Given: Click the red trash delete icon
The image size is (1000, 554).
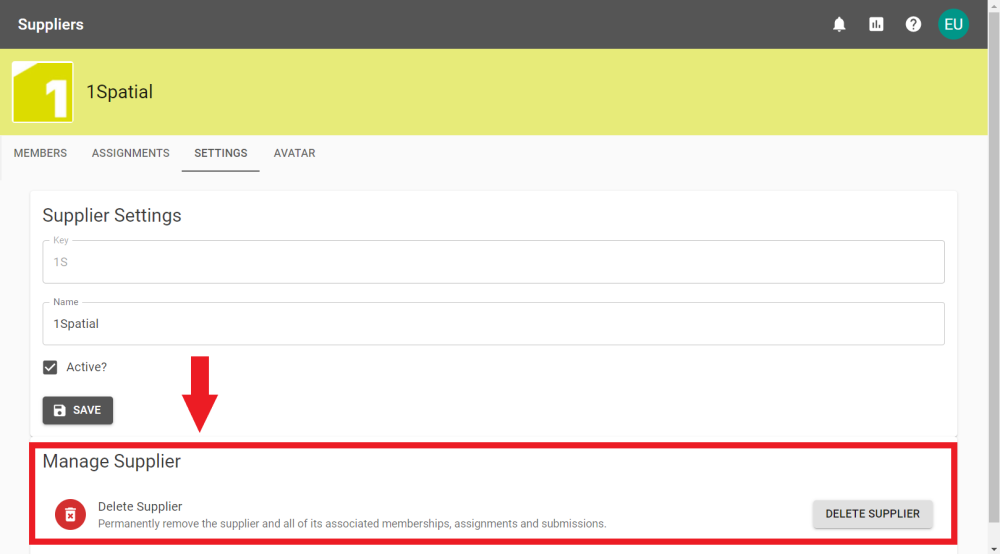Looking at the screenshot, I should click(70, 514).
